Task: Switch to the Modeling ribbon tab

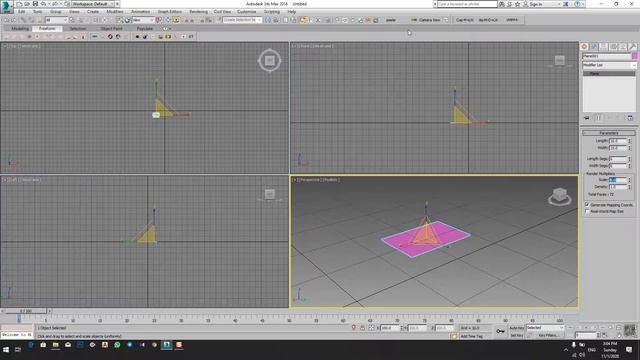Action: click(20, 29)
